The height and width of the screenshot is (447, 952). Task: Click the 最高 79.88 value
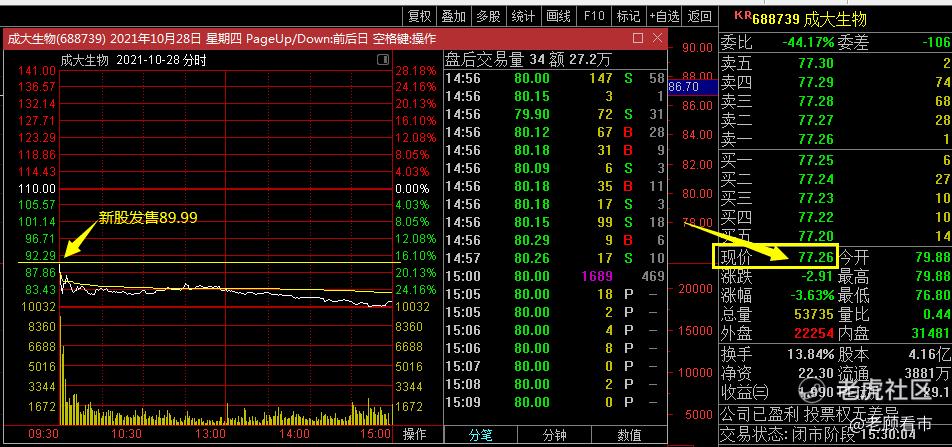933,277
